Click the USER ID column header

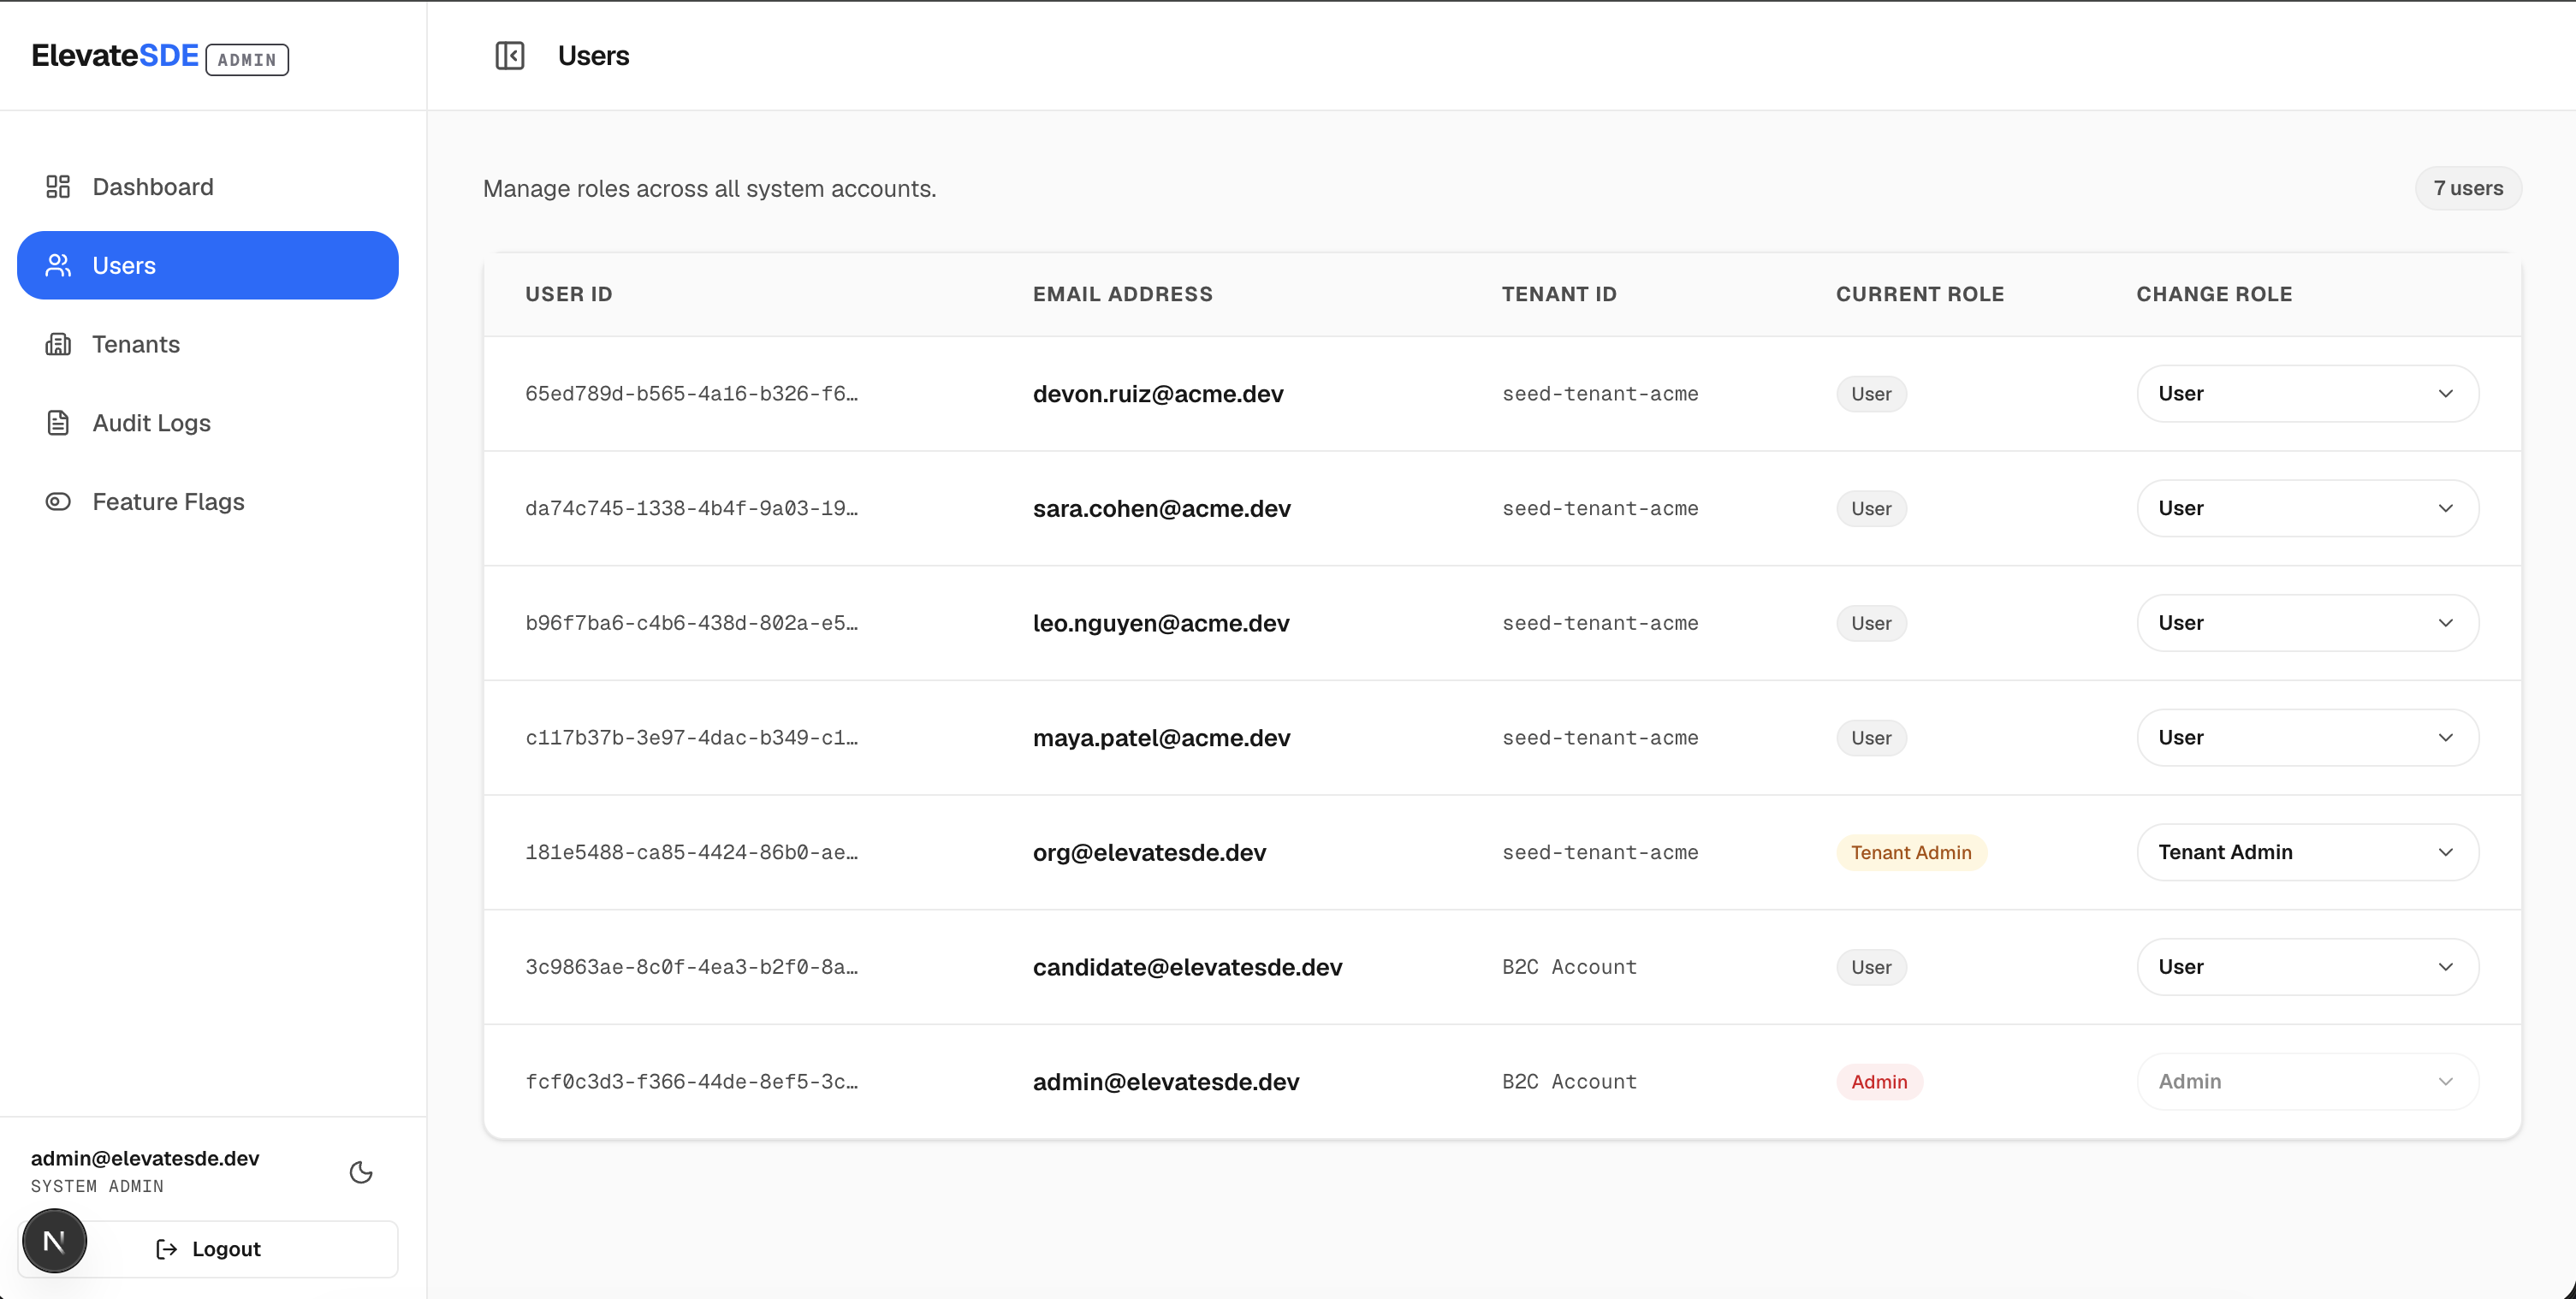[569, 294]
